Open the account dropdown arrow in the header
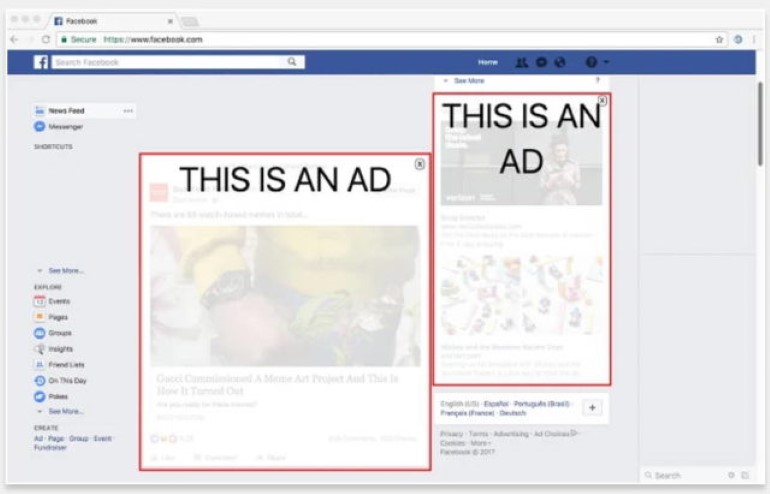 [606, 63]
